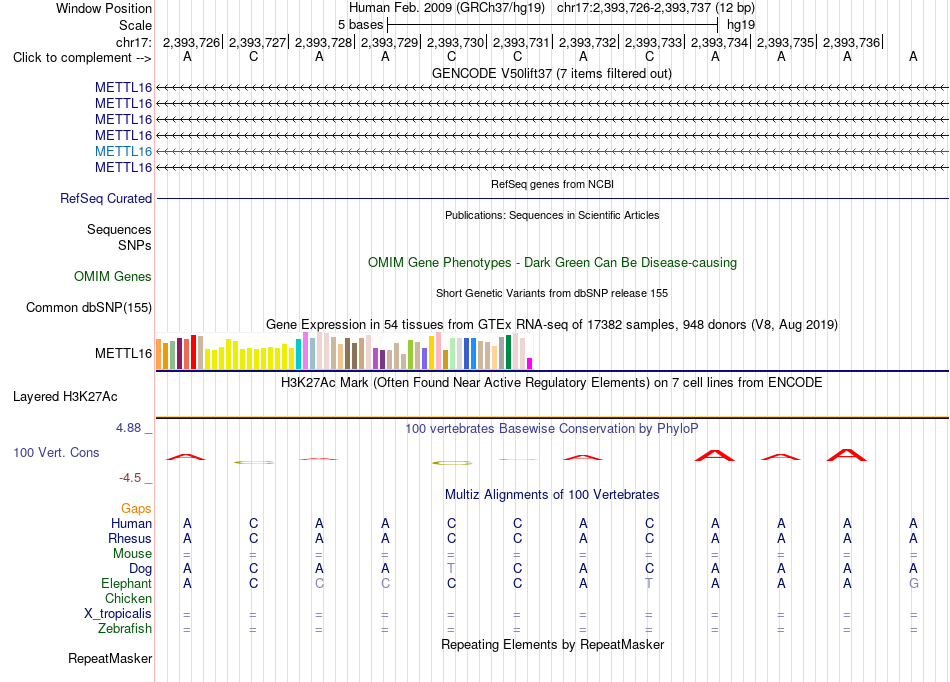Click the chr17:2,393,726-2,393,737 (12 bp) range text
The image size is (950, 682).
click(656, 8)
